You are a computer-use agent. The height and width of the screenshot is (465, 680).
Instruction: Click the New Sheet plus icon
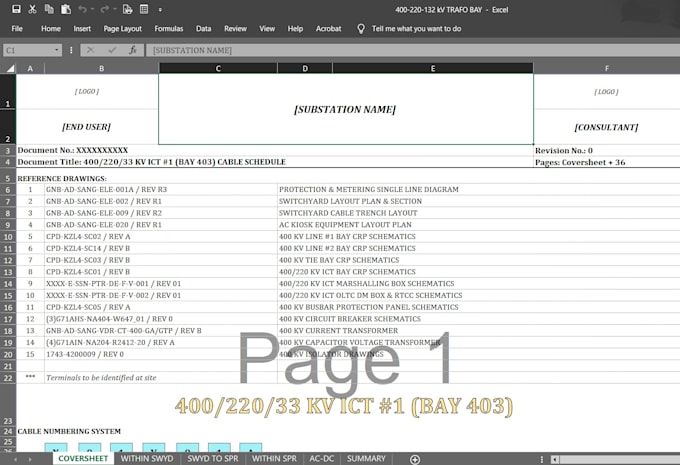coord(415,459)
